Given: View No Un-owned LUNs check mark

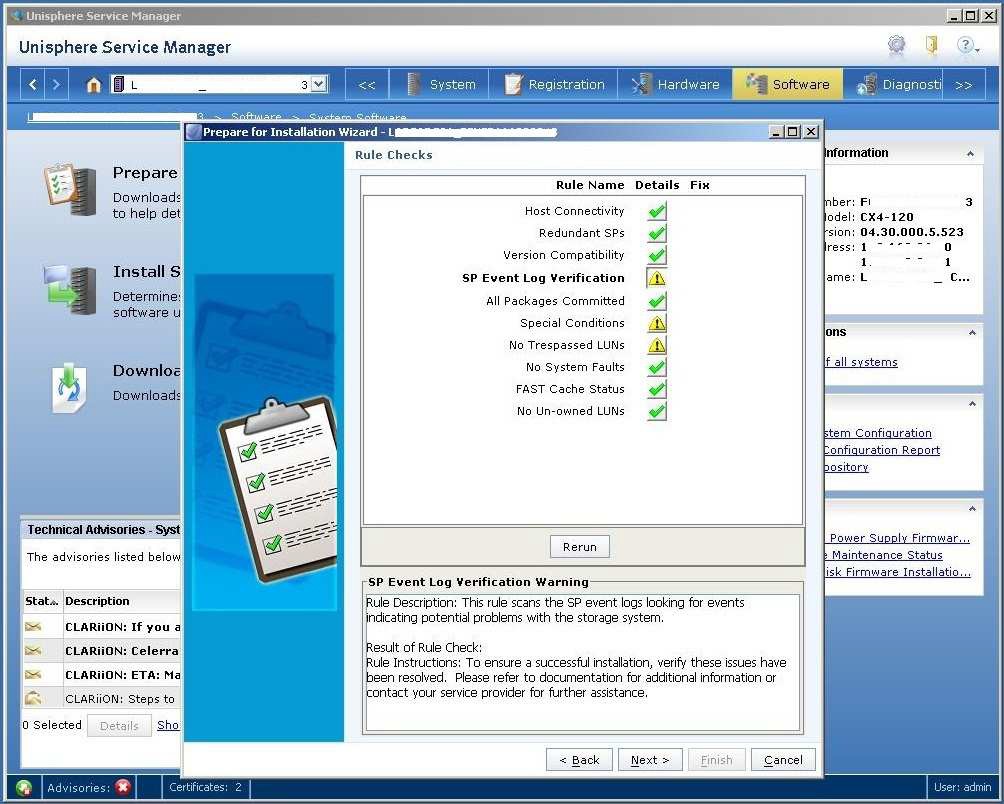Looking at the screenshot, I should coord(656,411).
